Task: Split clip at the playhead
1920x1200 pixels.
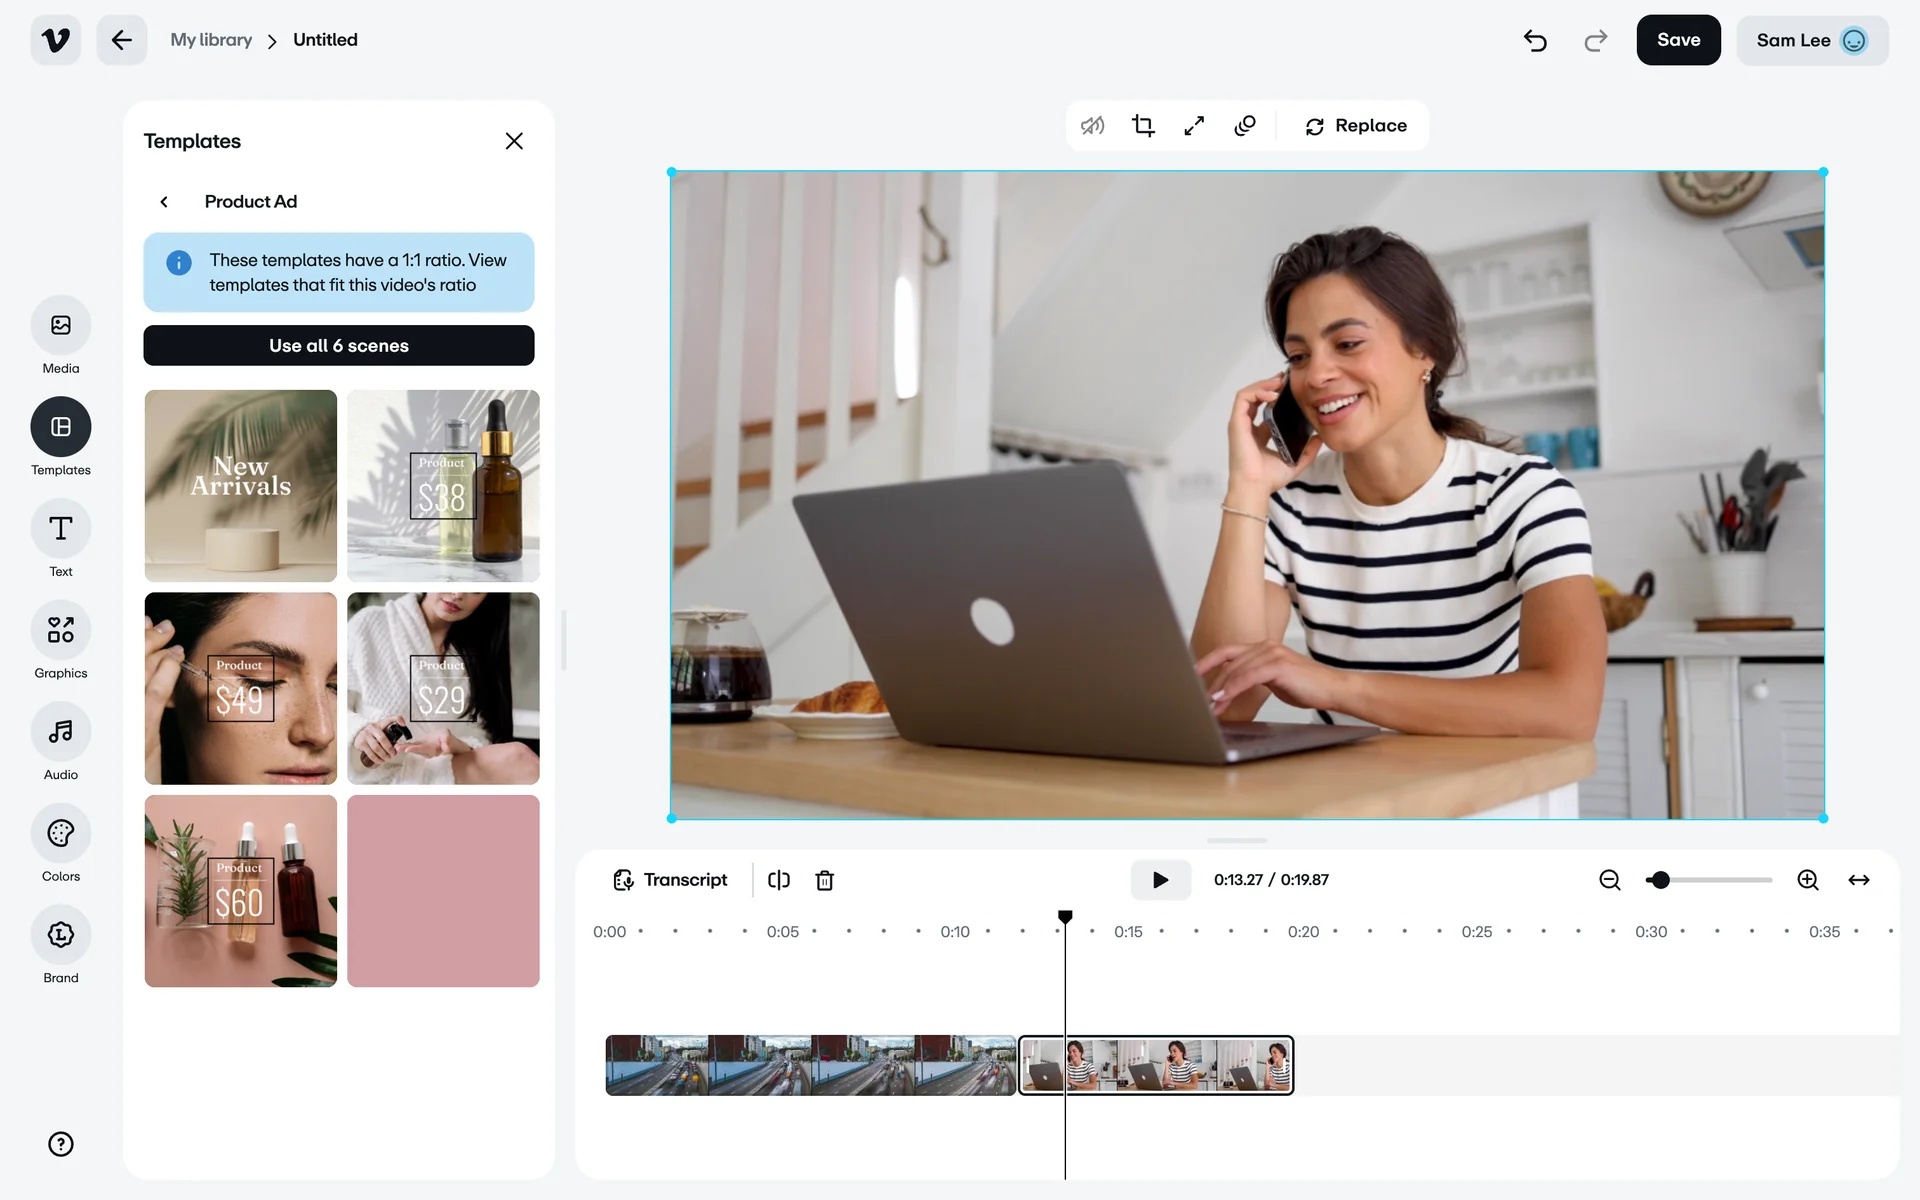Action: (779, 880)
